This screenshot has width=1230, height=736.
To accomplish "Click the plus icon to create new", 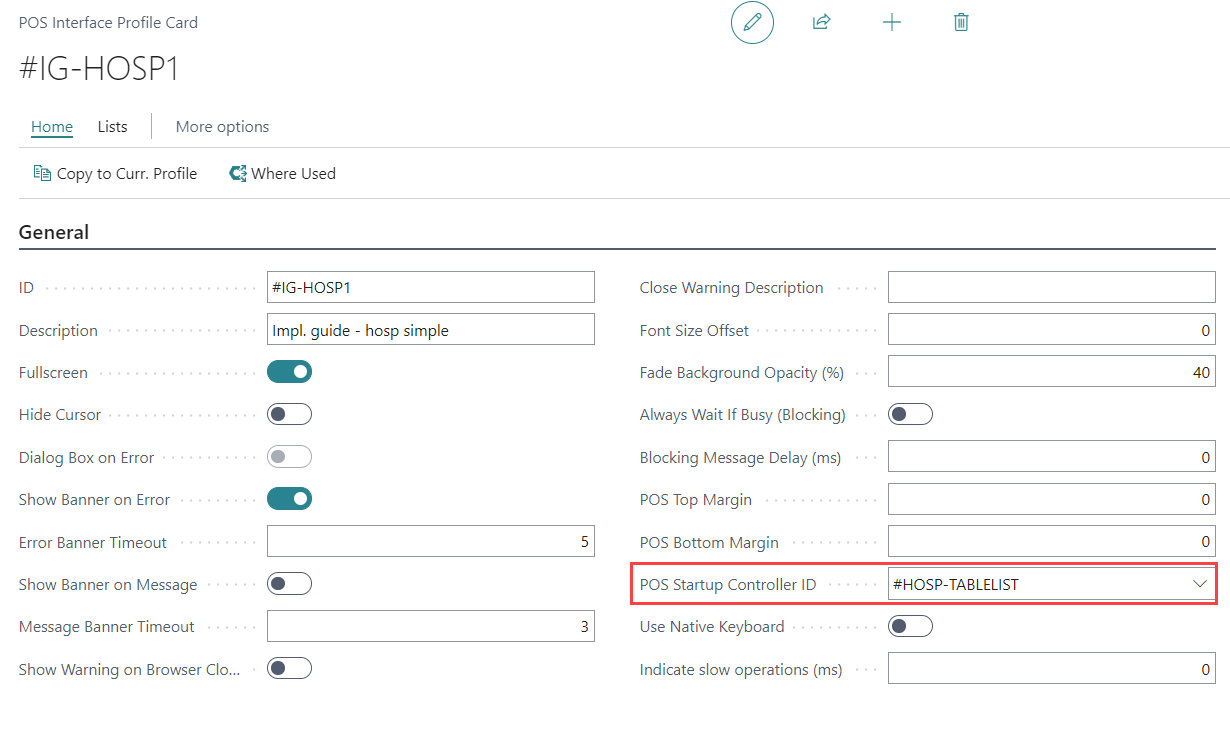I will tap(892, 22).
